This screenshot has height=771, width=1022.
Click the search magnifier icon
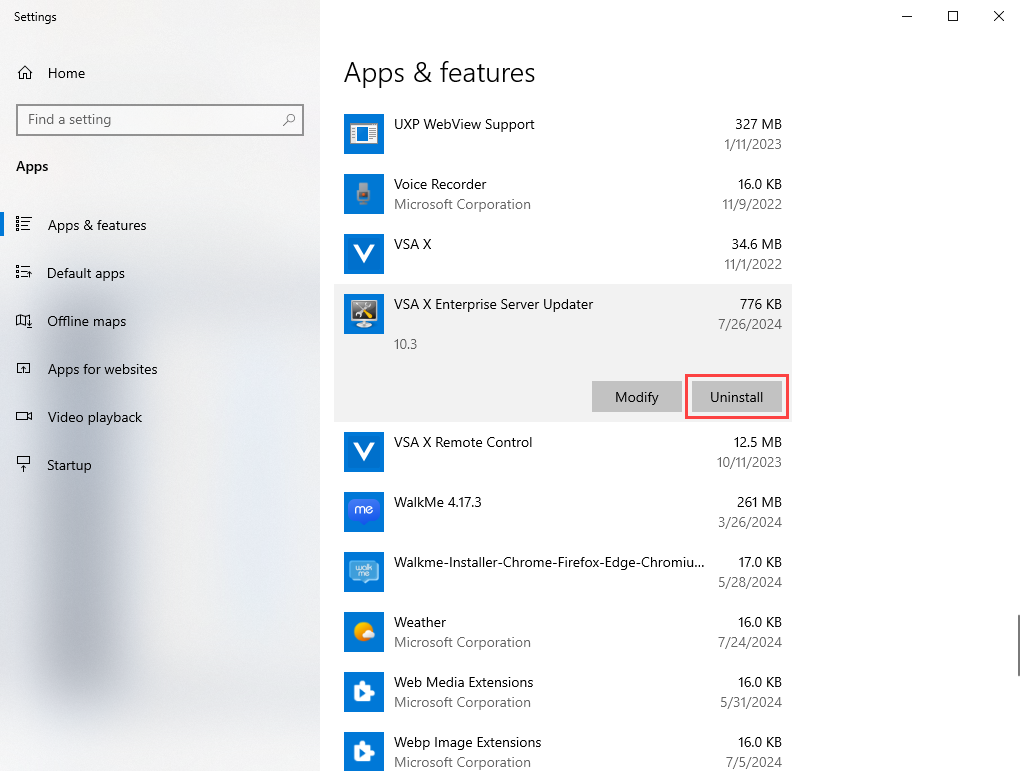(289, 120)
